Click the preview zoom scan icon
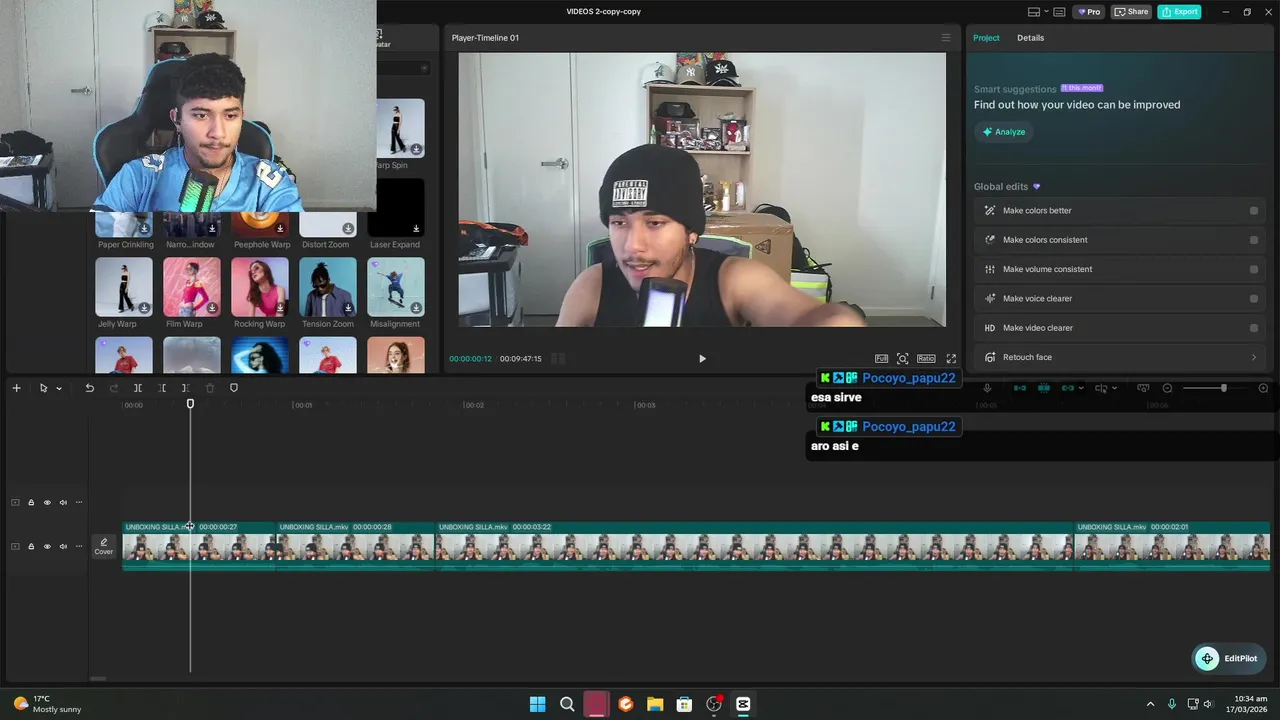The height and width of the screenshot is (720, 1280). (903, 358)
